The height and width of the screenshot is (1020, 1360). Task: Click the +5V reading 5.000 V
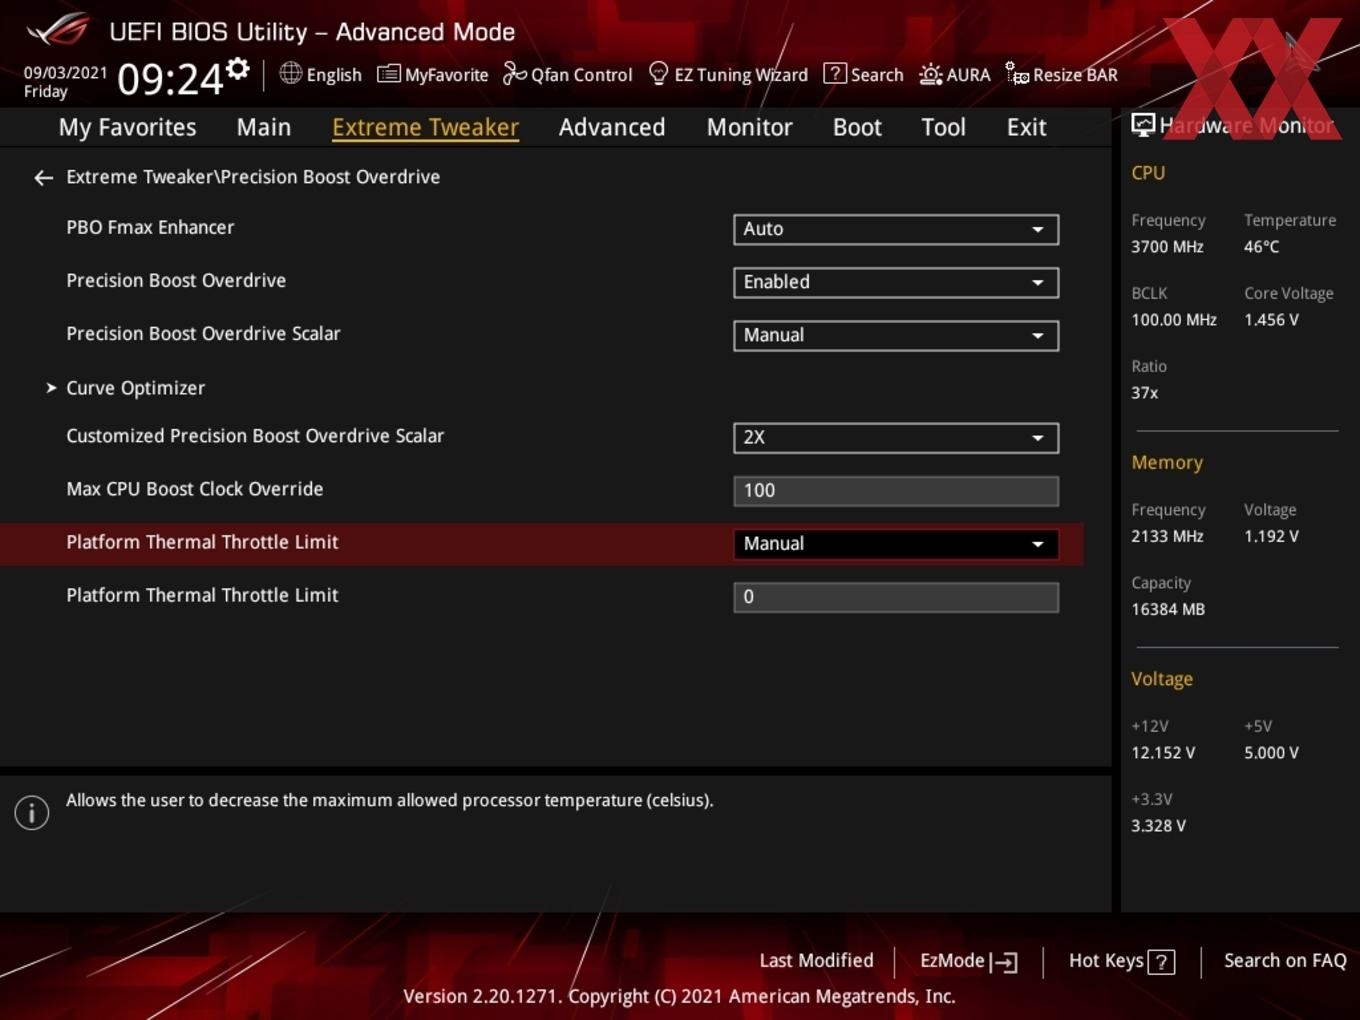pos(1271,753)
